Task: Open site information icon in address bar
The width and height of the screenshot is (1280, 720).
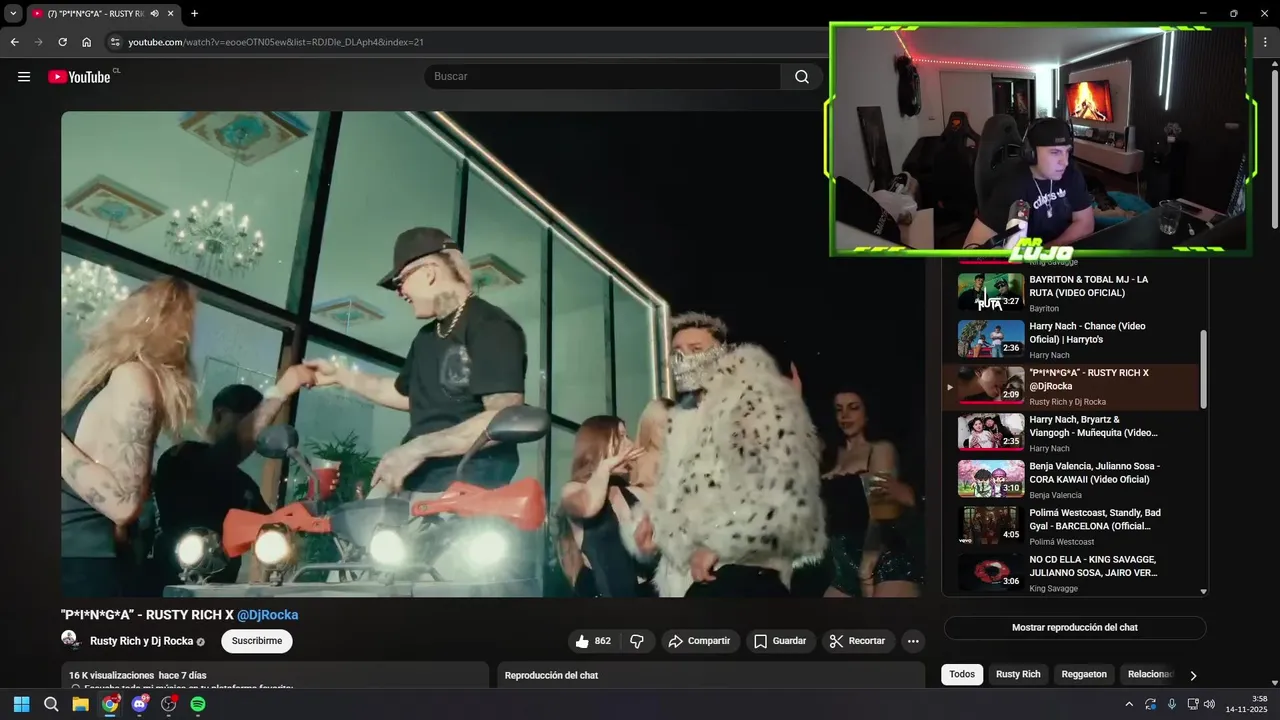Action: coord(114,42)
